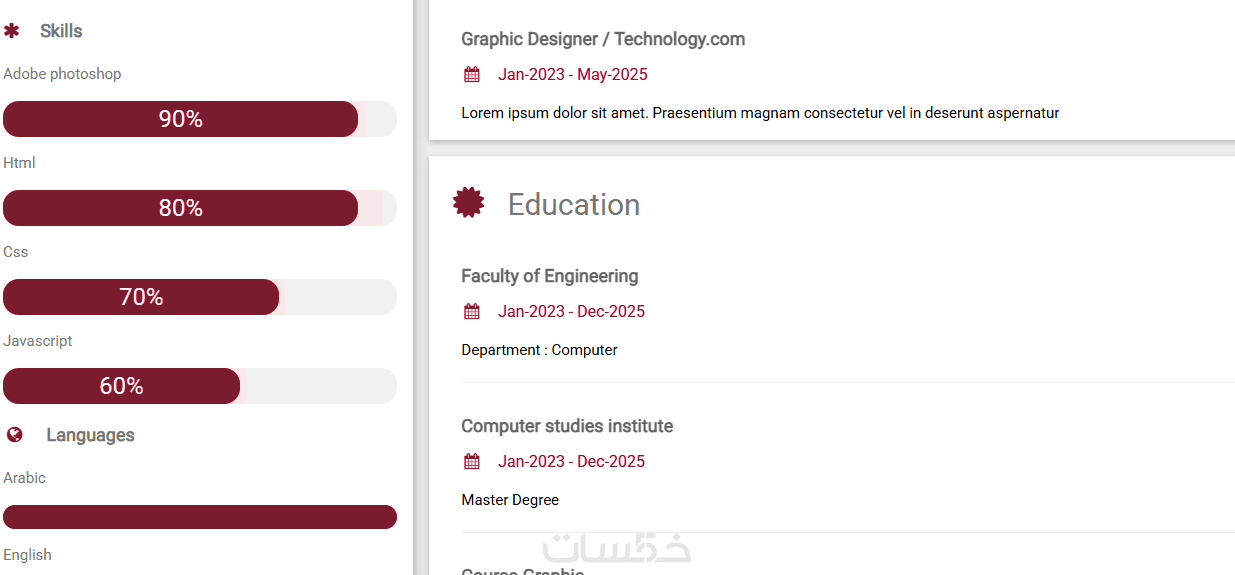
Task: Click calendar icon under Computer studies institute
Action: (x=472, y=462)
